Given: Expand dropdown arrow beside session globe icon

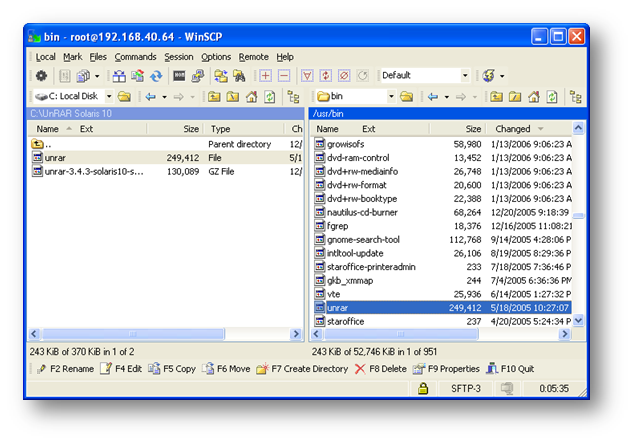Looking at the screenshot, I should [502, 76].
